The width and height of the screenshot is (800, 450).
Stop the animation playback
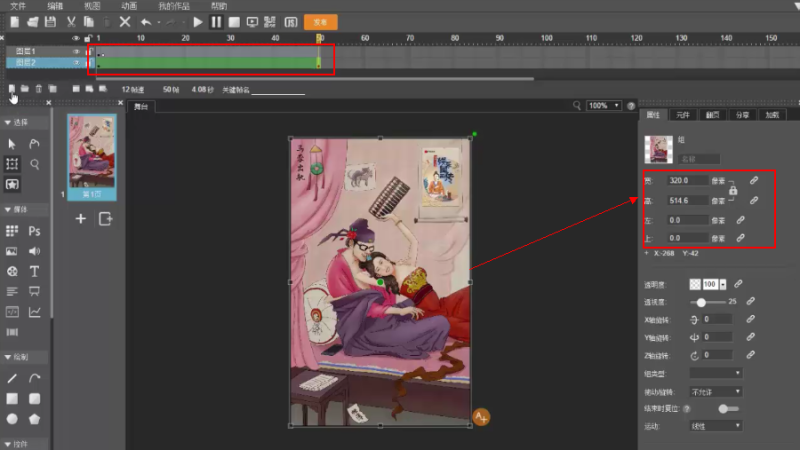[x=234, y=22]
